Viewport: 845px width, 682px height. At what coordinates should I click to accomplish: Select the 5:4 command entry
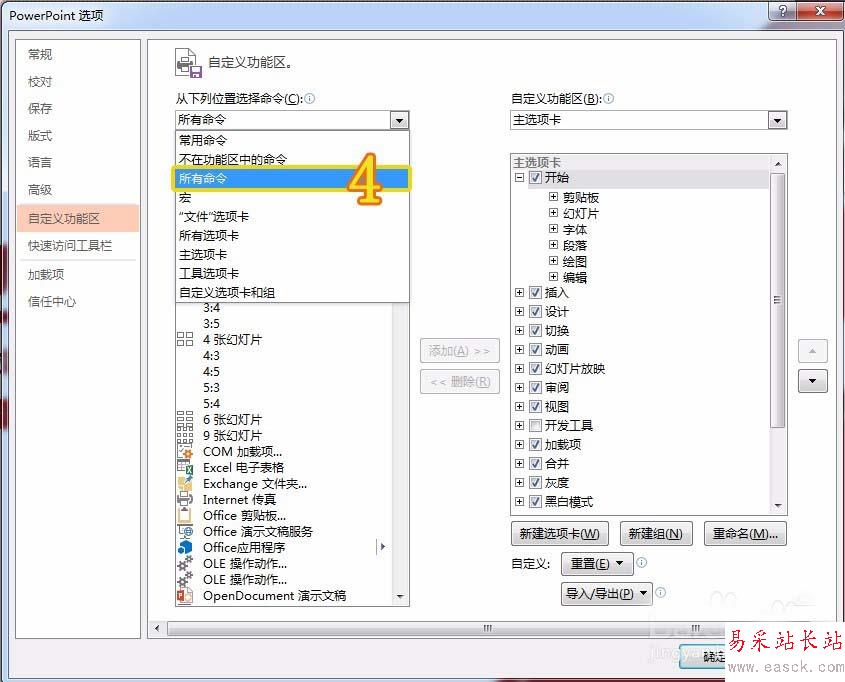coord(211,403)
